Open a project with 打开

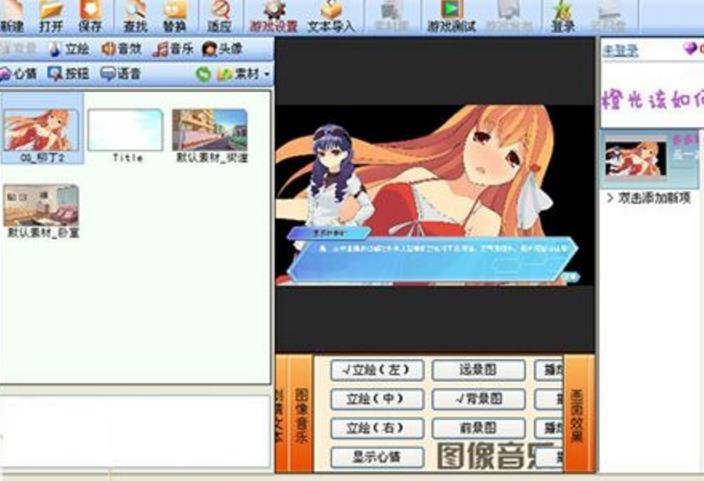(50, 16)
